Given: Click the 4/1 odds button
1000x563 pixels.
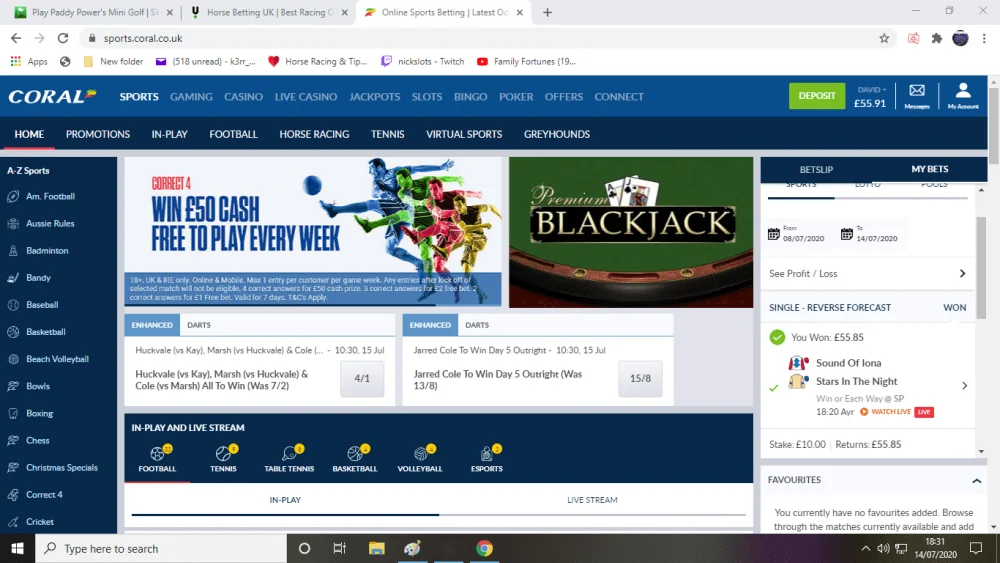Looking at the screenshot, I should pos(362,379).
